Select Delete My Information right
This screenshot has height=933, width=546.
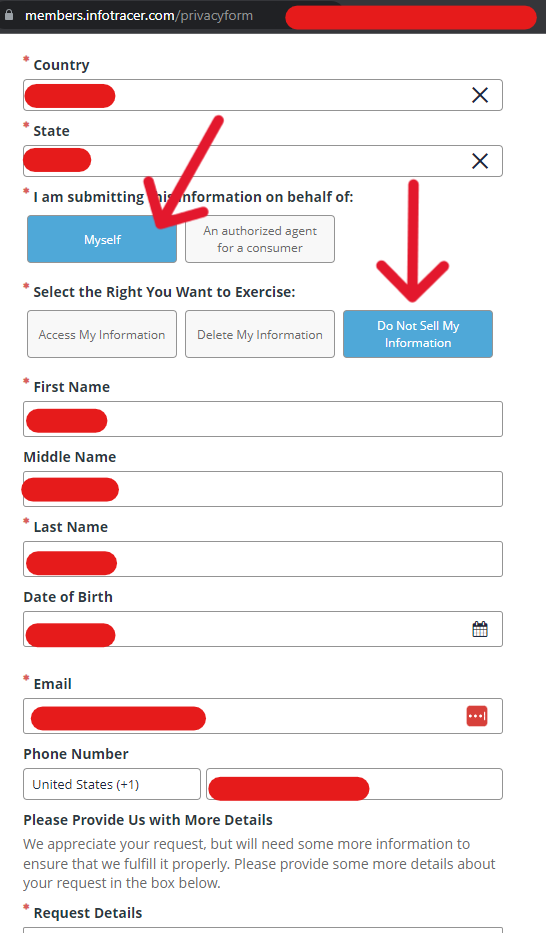point(260,334)
